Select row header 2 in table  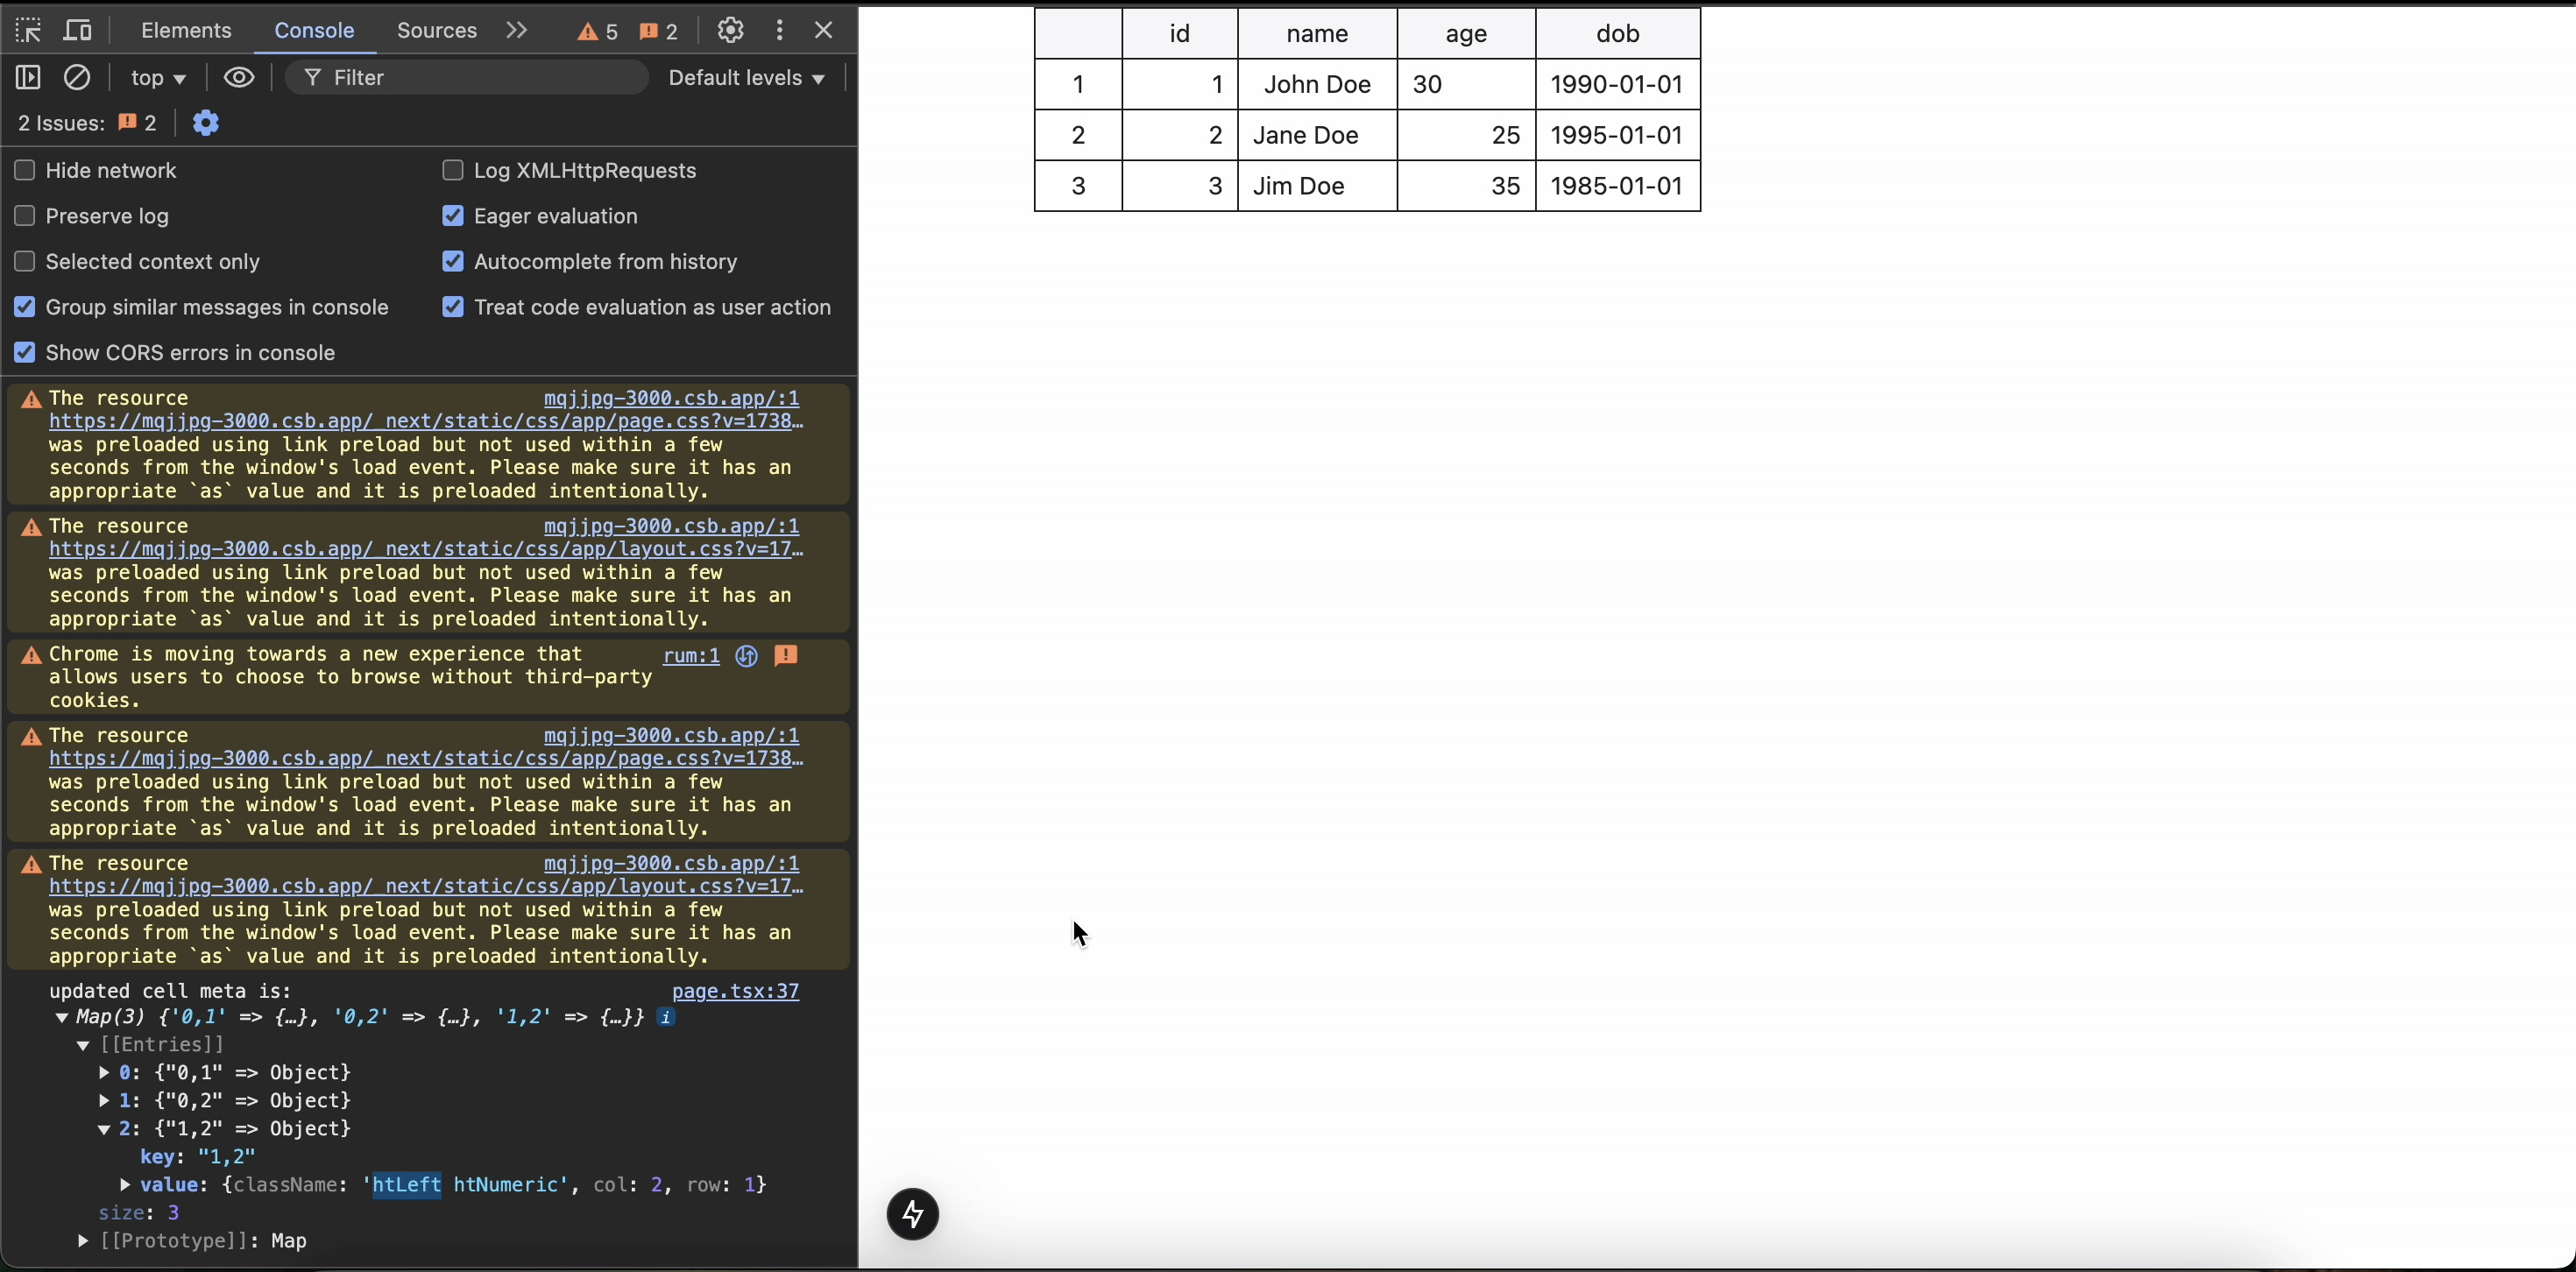[x=1079, y=135]
